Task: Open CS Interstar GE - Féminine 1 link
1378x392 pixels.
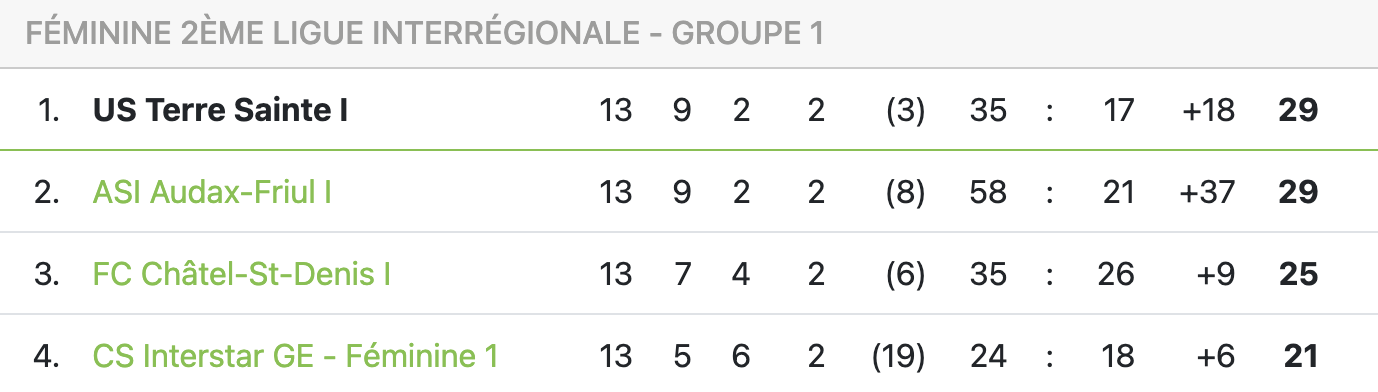Action: pyautogui.click(x=295, y=356)
